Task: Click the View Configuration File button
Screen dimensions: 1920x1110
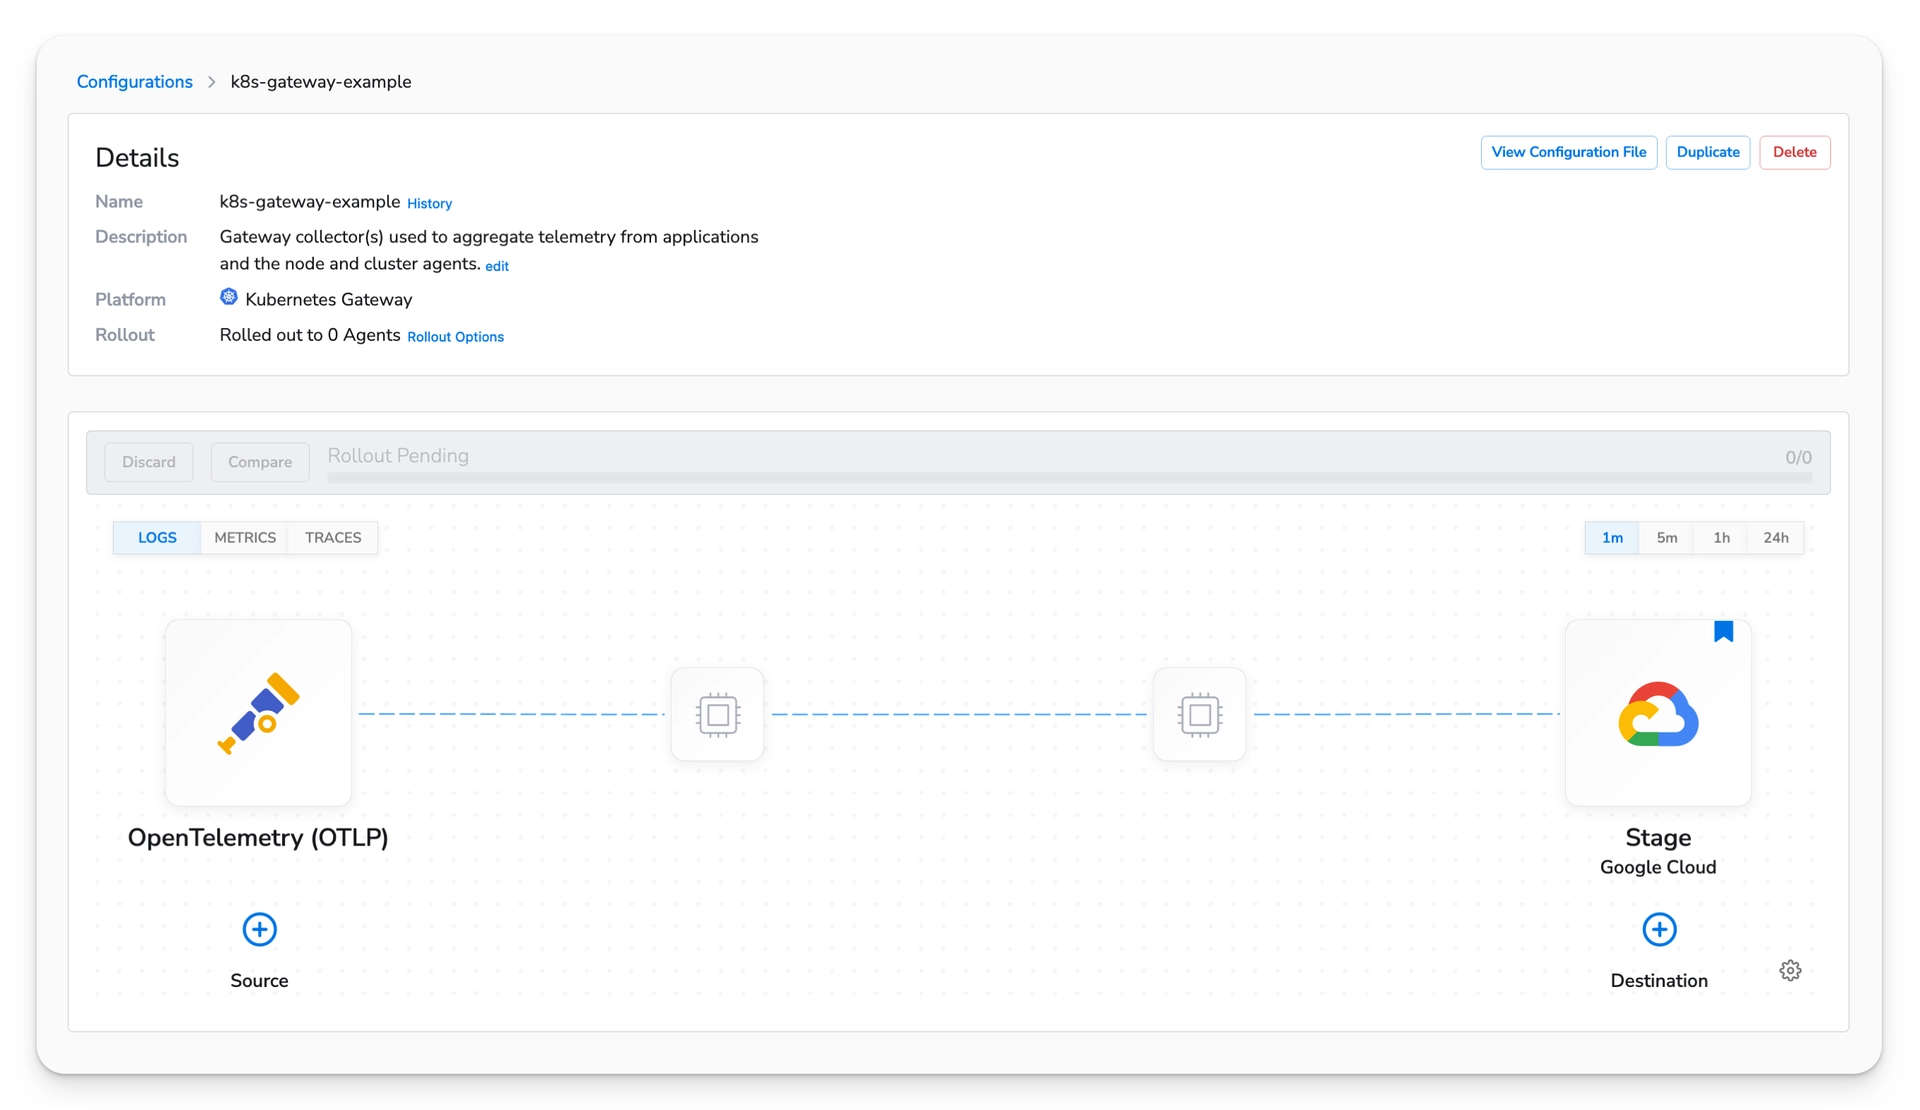Action: coord(1568,152)
